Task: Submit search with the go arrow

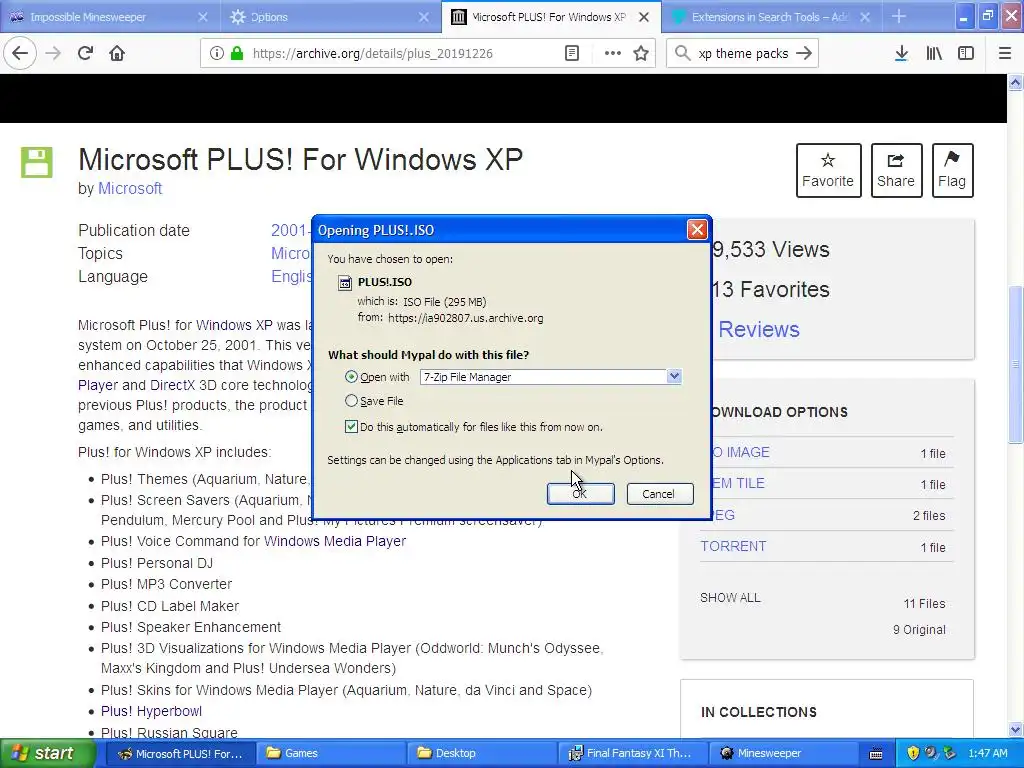Action: [x=805, y=54]
